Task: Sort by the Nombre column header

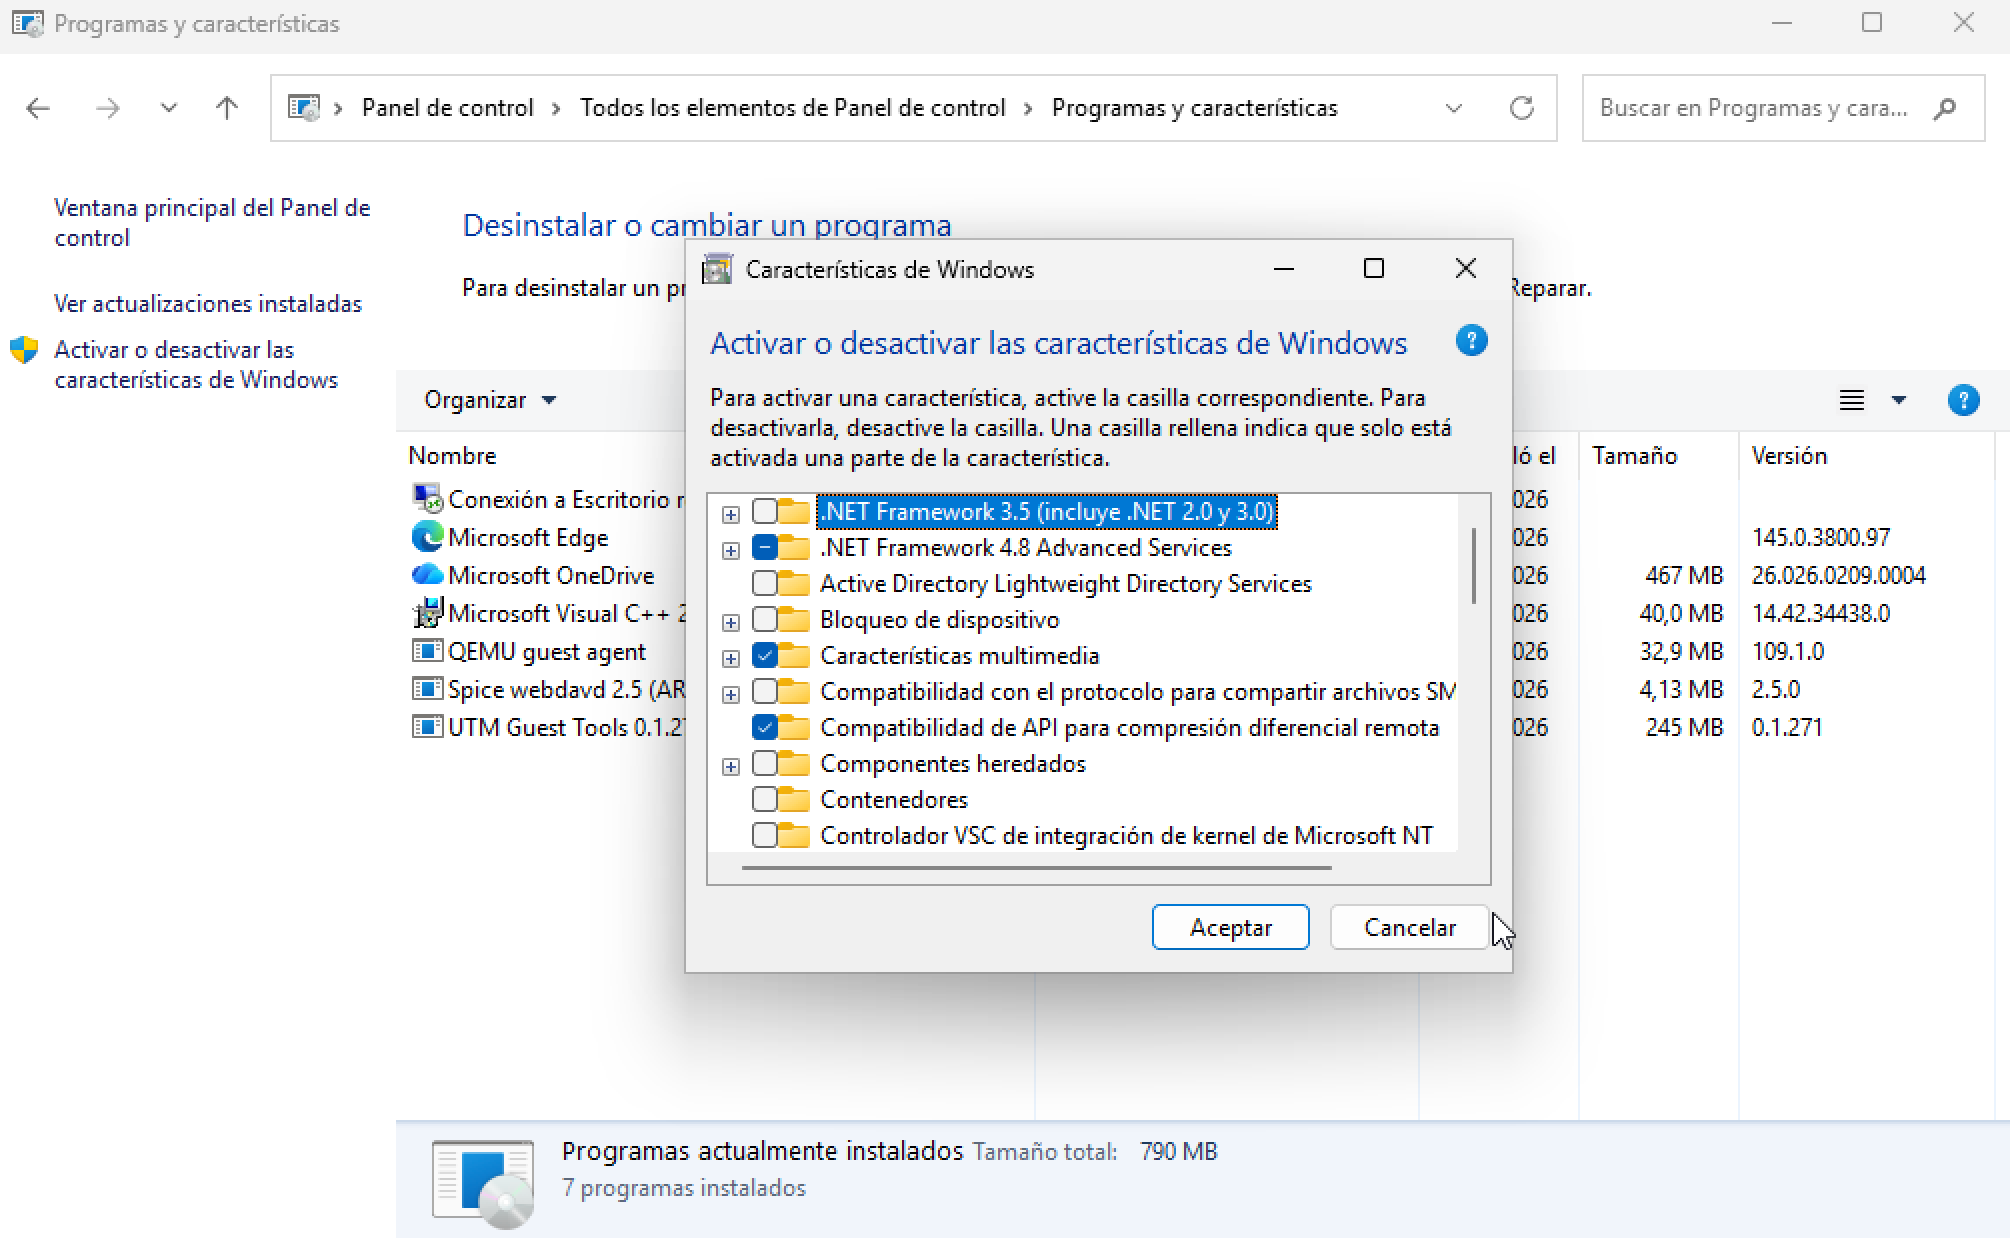Action: (452, 456)
